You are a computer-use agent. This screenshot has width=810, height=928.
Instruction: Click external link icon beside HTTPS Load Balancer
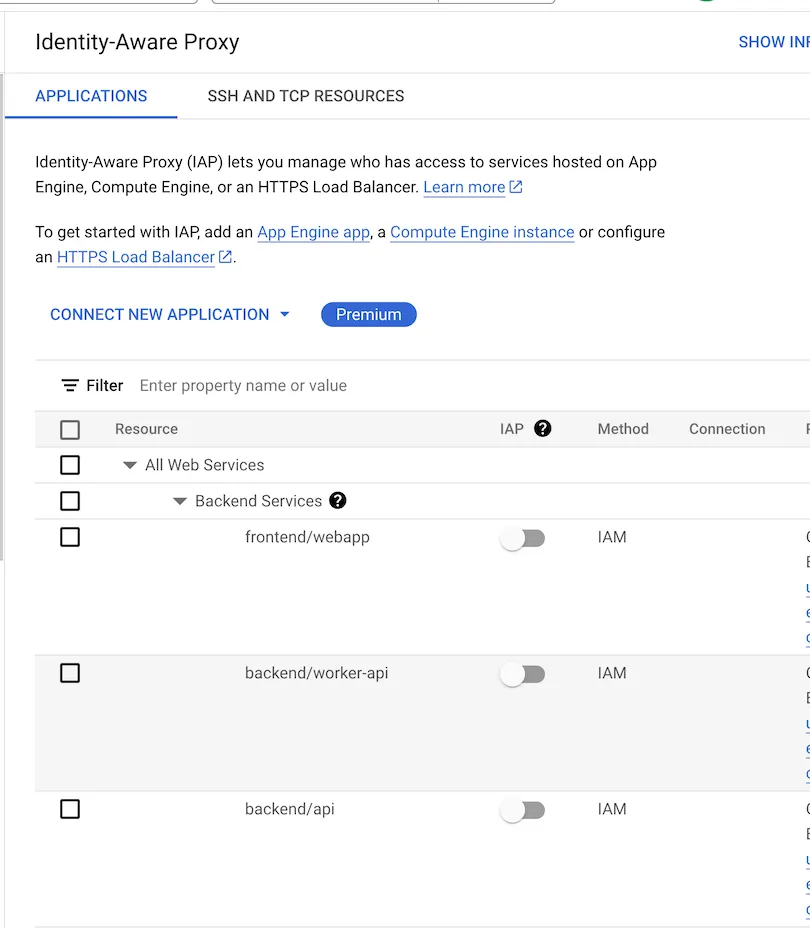[226, 257]
